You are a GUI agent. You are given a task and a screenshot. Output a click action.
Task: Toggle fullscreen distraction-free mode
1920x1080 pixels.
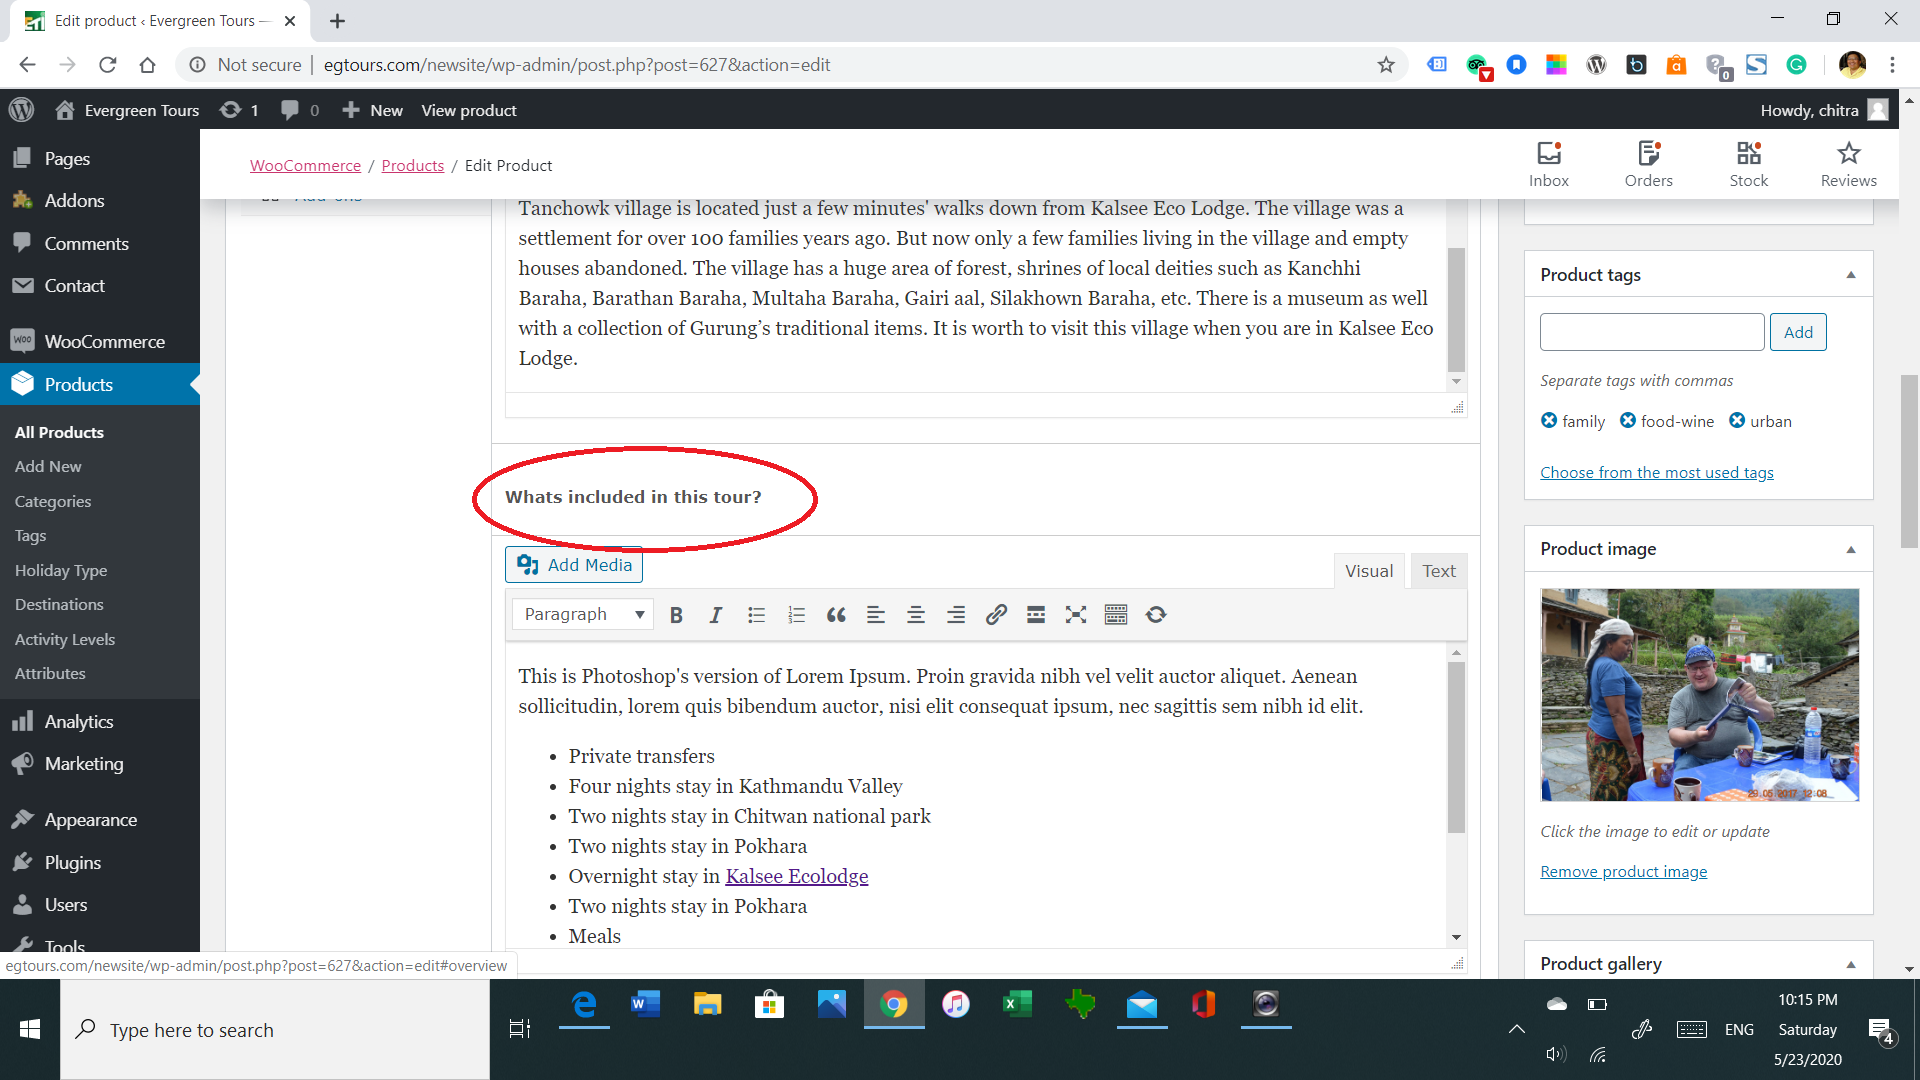coord(1076,615)
